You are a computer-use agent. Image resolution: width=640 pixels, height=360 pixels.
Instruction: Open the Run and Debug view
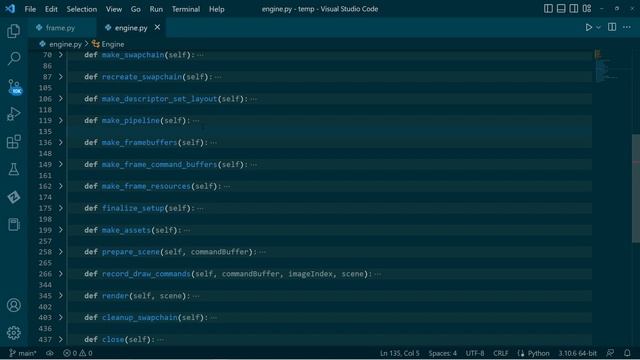pyautogui.click(x=13, y=114)
